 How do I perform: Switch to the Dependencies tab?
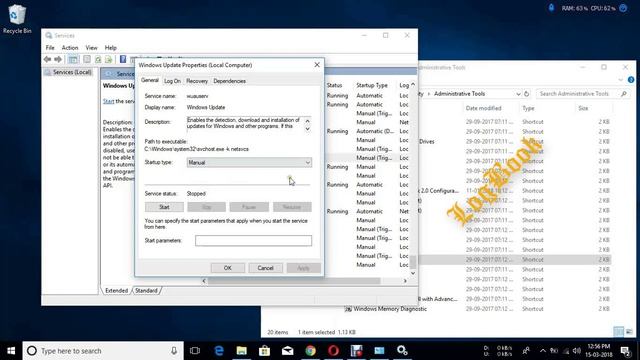pyautogui.click(x=229, y=81)
